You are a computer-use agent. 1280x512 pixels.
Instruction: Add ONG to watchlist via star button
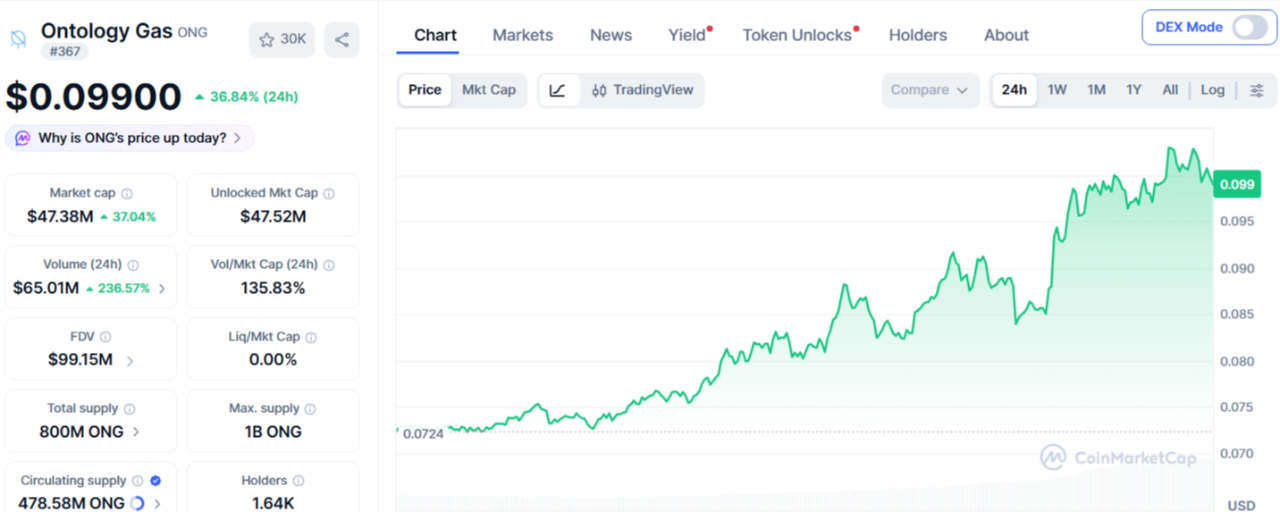coord(282,39)
